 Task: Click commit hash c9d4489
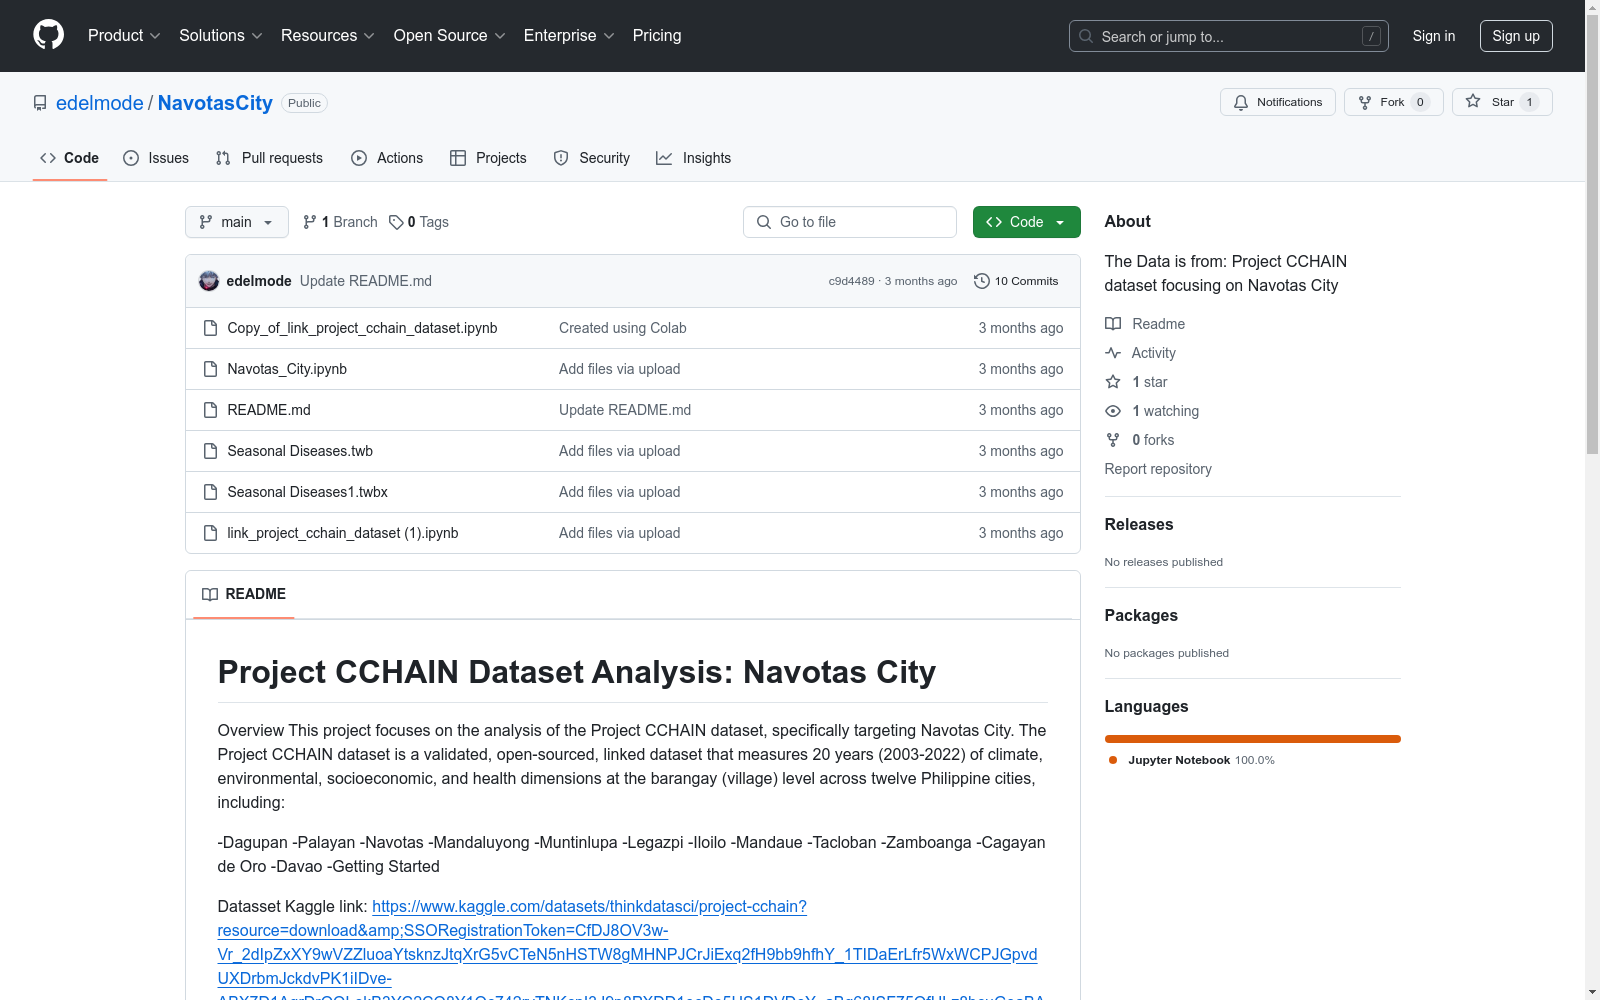click(x=851, y=281)
